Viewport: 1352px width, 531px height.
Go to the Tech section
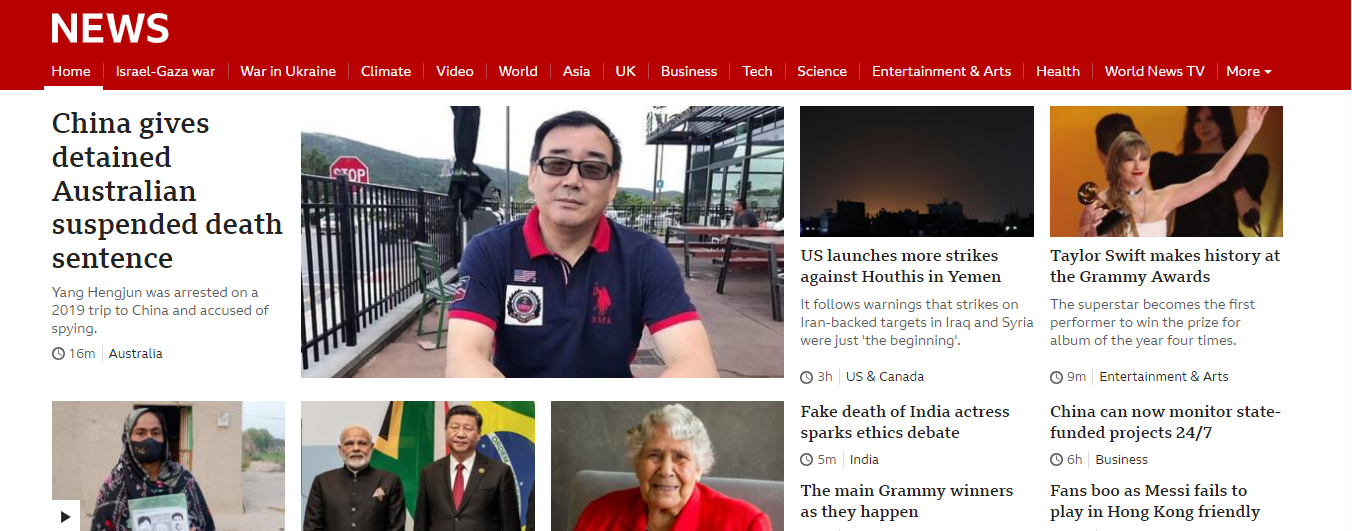tap(757, 71)
